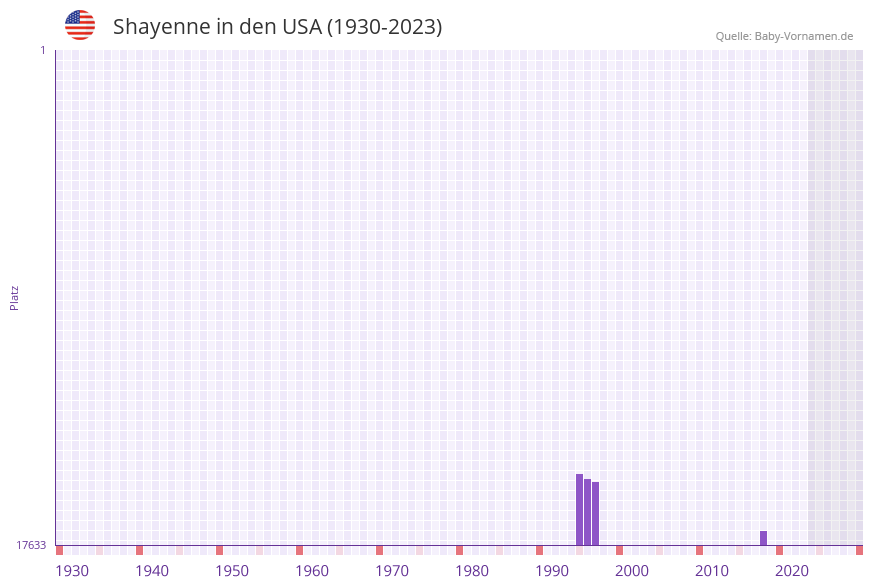Image resolution: width=873 pixels, height=587 pixels.
Task: Select the 1960 year label
Action: [313, 570]
